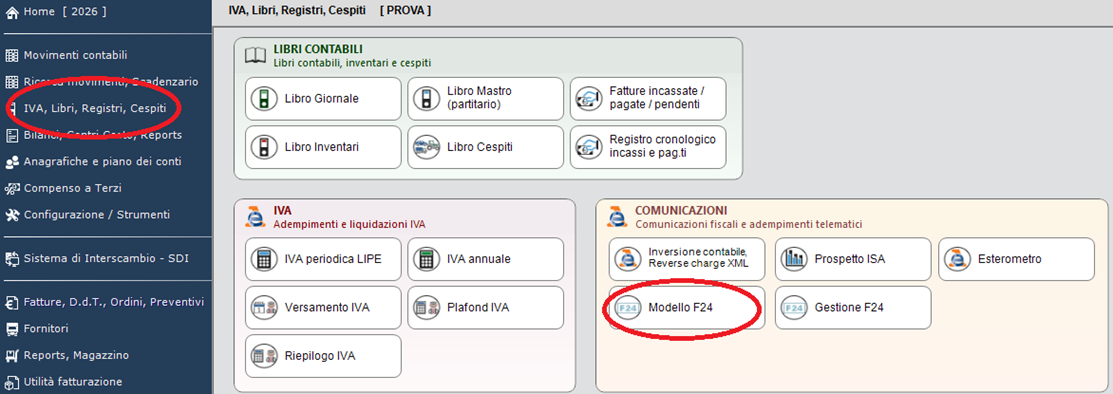Open Anagrafiche e piano dei conti
This screenshot has width=1113, height=394.
[x=93, y=162]
